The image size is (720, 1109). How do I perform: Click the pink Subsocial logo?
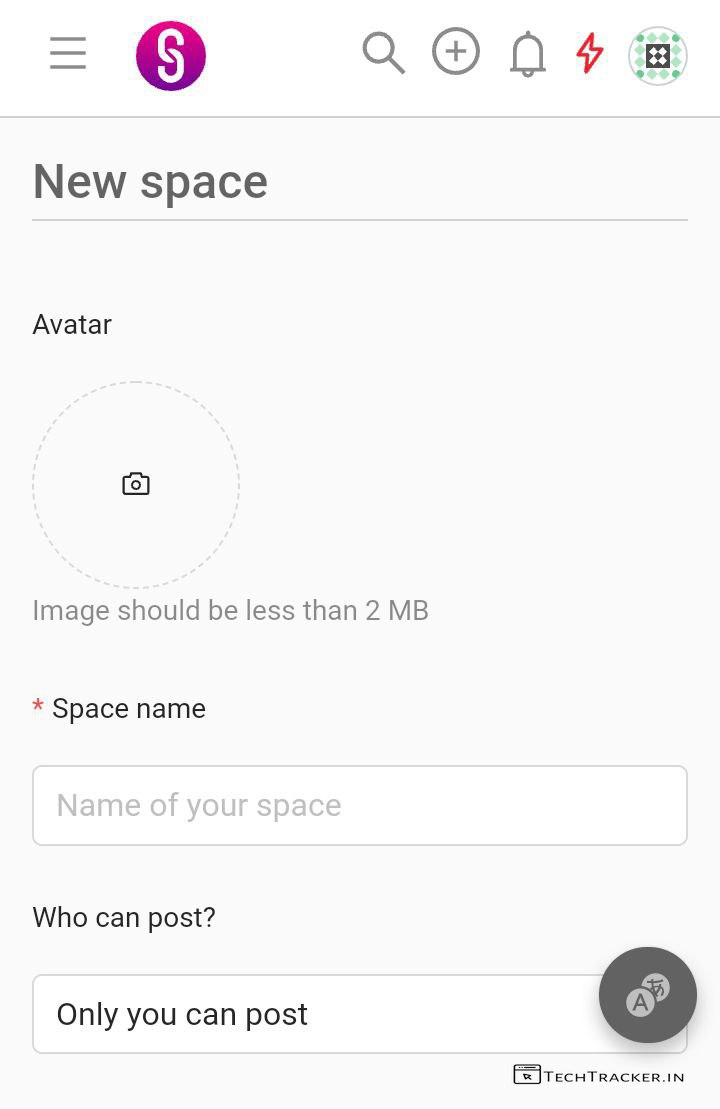pyautogui.click(x=171, y=56)
